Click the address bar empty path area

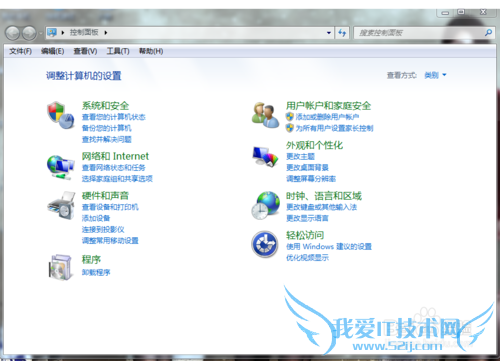pyautogui.click(x=217, y=33)
